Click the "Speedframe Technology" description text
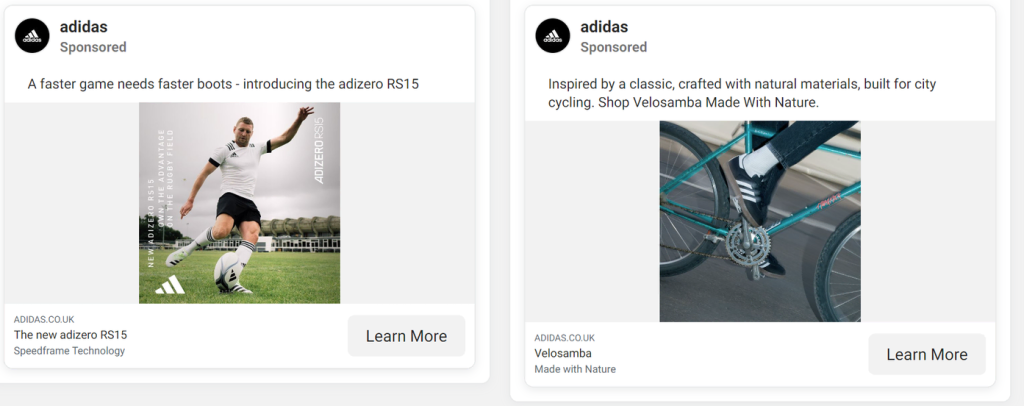The image size is (1024, 406). click(70, 351)
